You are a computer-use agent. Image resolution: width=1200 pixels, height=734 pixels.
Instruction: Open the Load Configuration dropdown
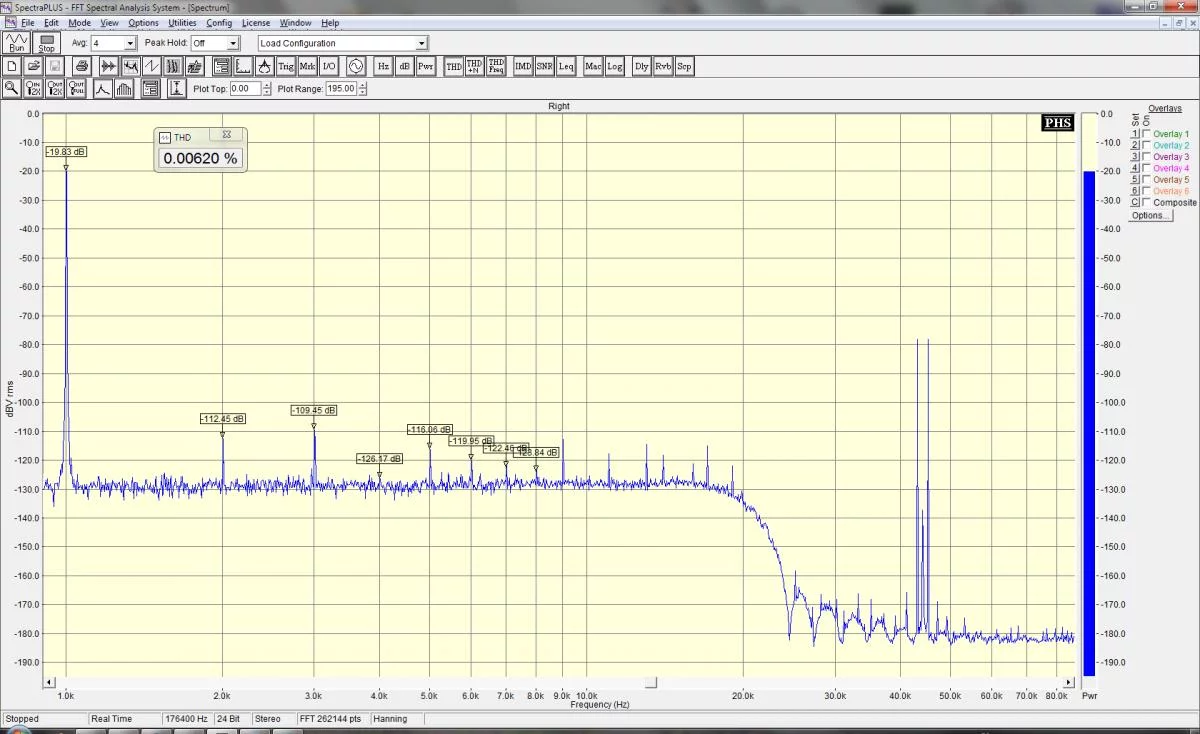(x=421, y=43)
